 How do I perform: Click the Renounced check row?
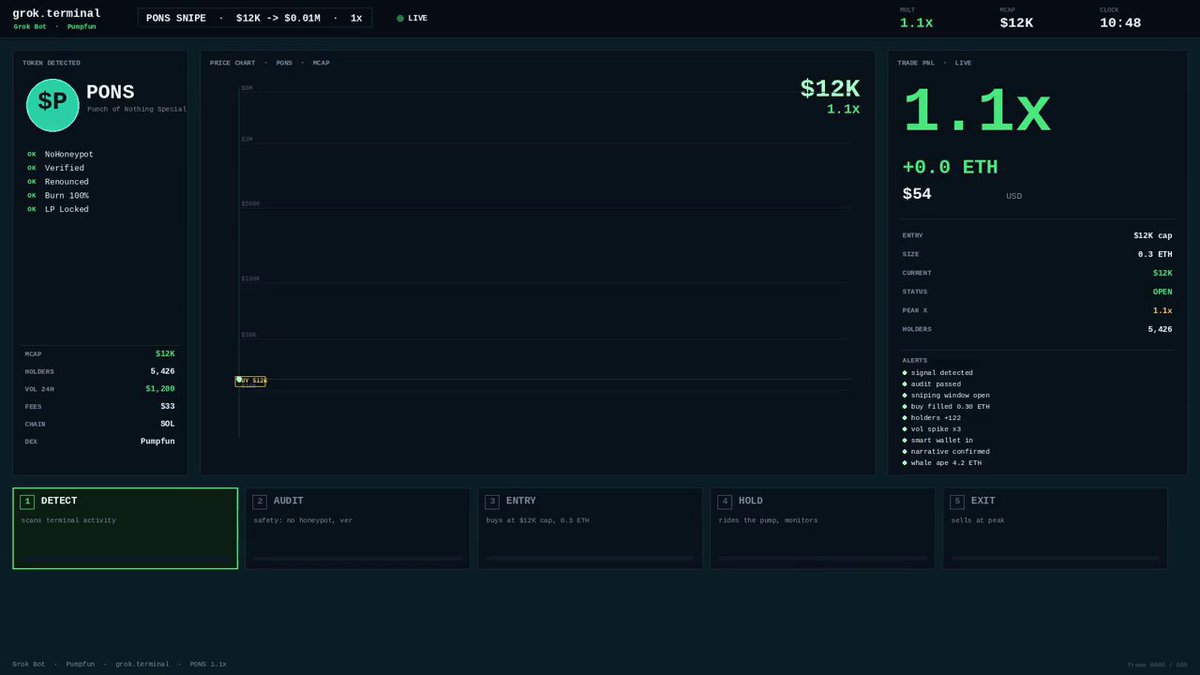coord(58,182)
